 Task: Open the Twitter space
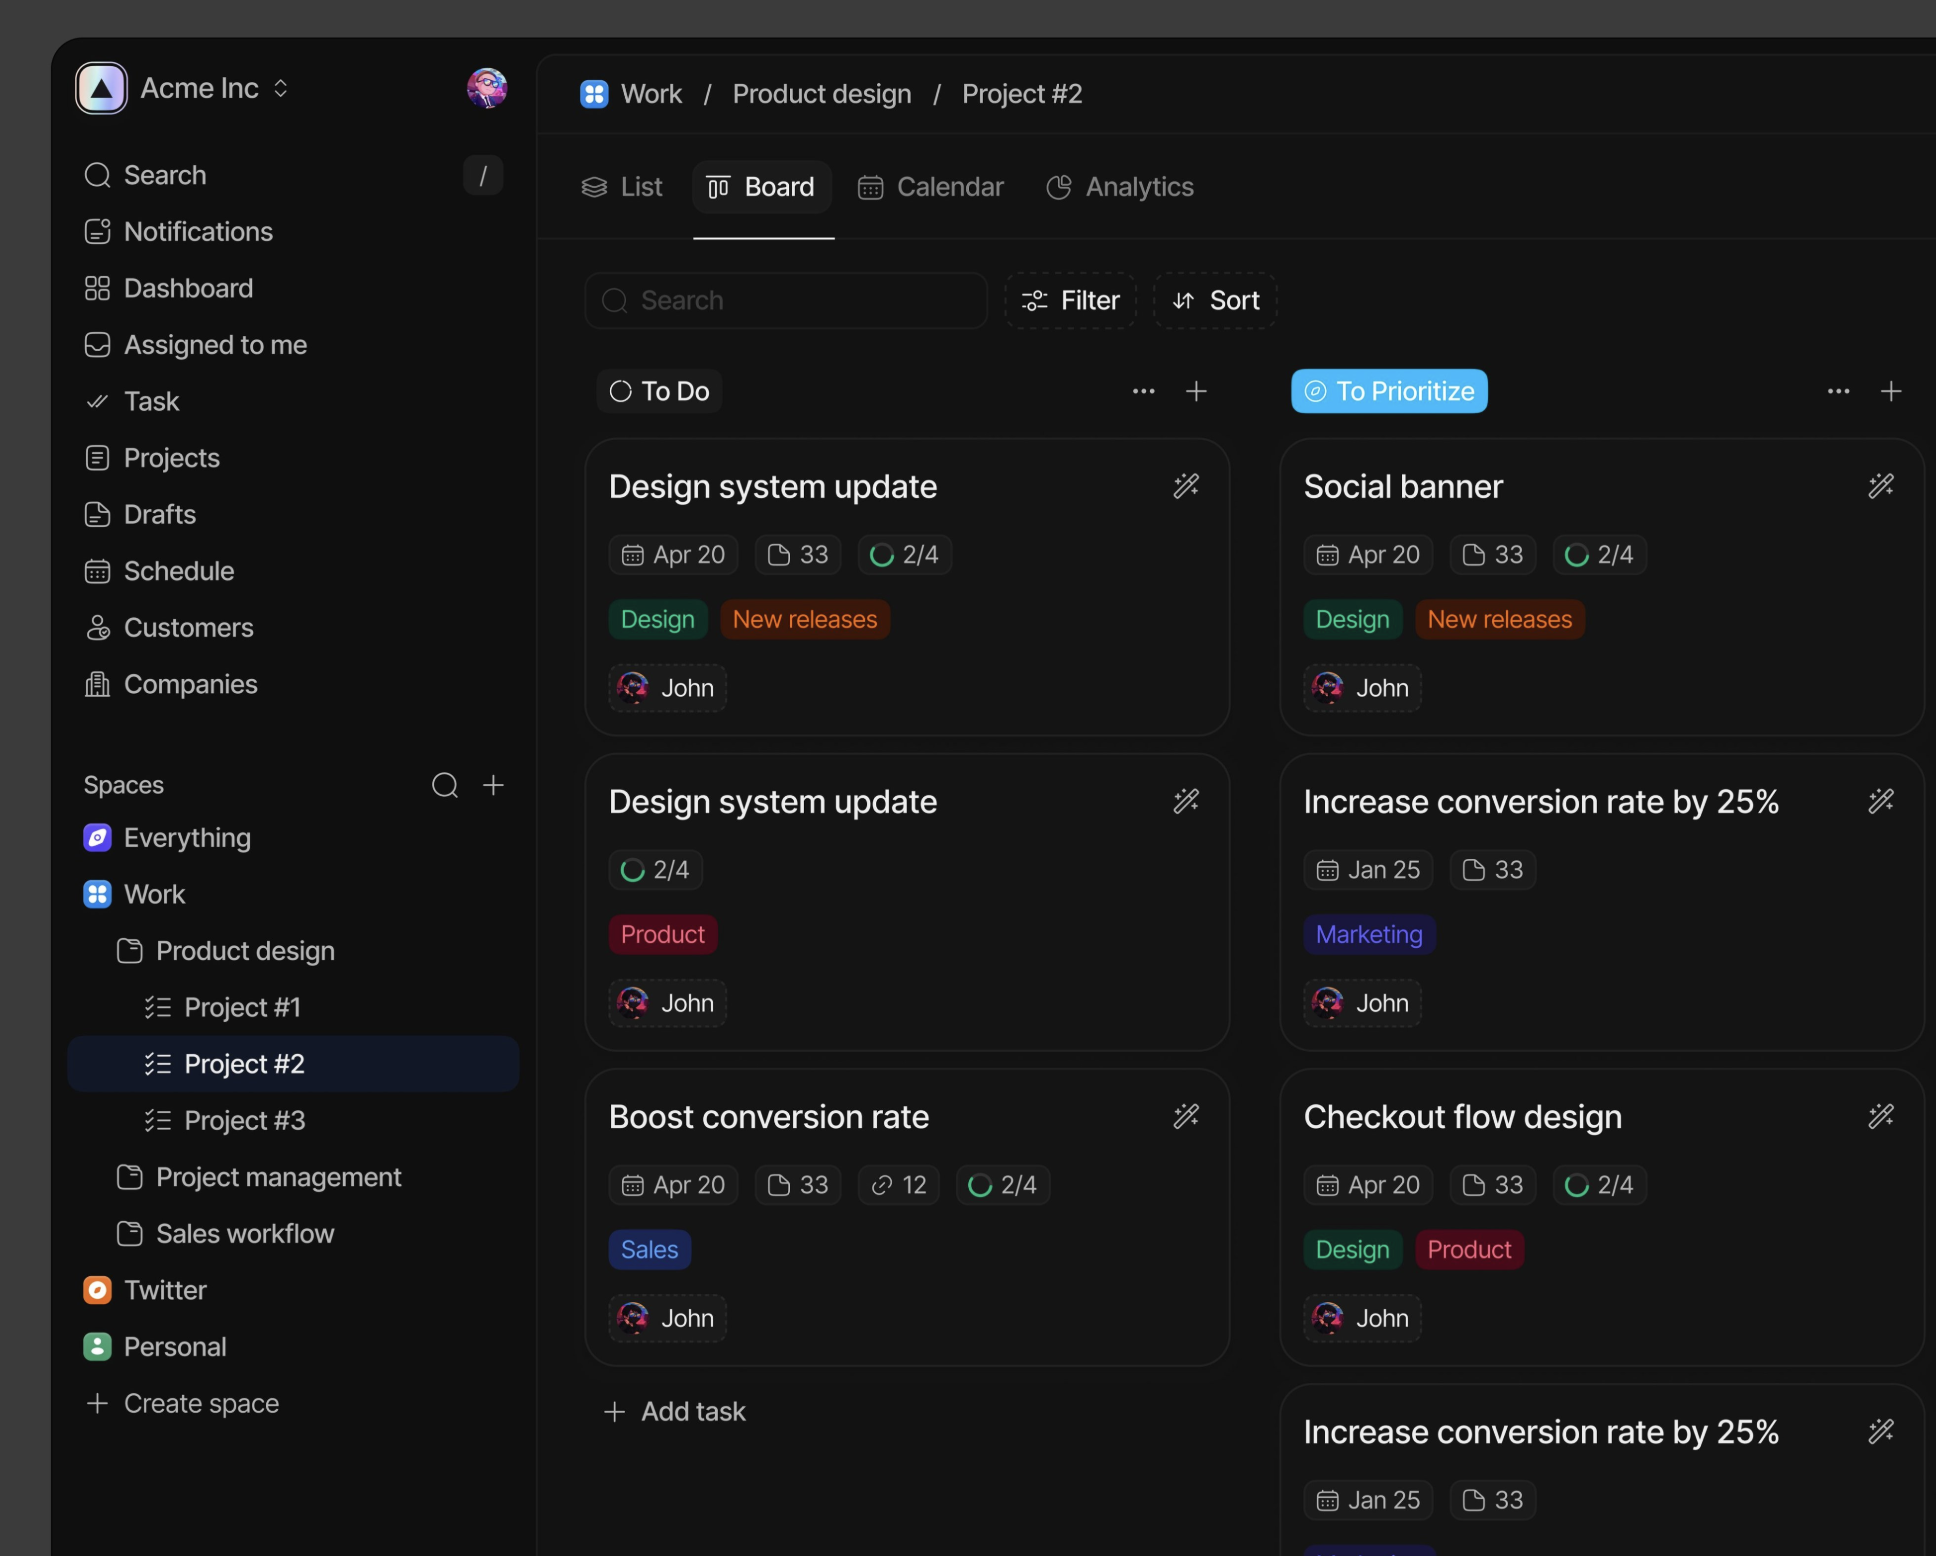[145, 1290]
